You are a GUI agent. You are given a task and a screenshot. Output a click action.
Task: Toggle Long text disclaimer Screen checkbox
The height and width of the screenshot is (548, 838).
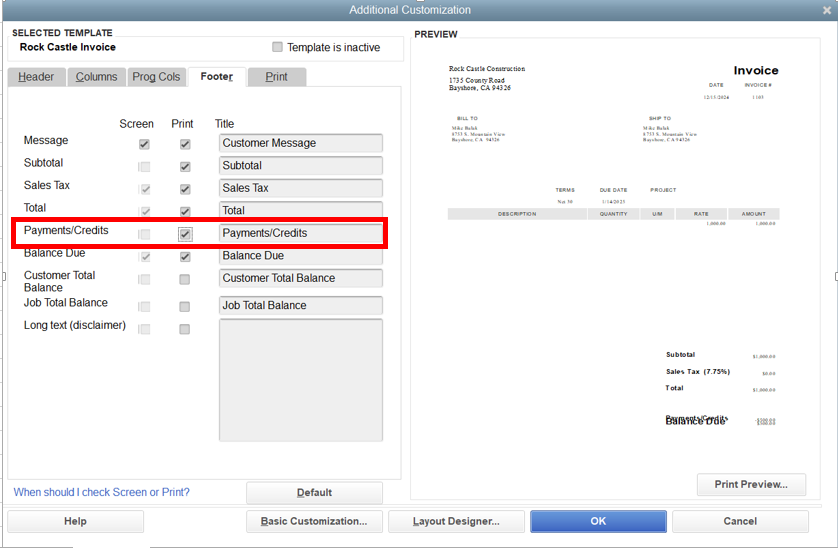(x=144, y=329)
